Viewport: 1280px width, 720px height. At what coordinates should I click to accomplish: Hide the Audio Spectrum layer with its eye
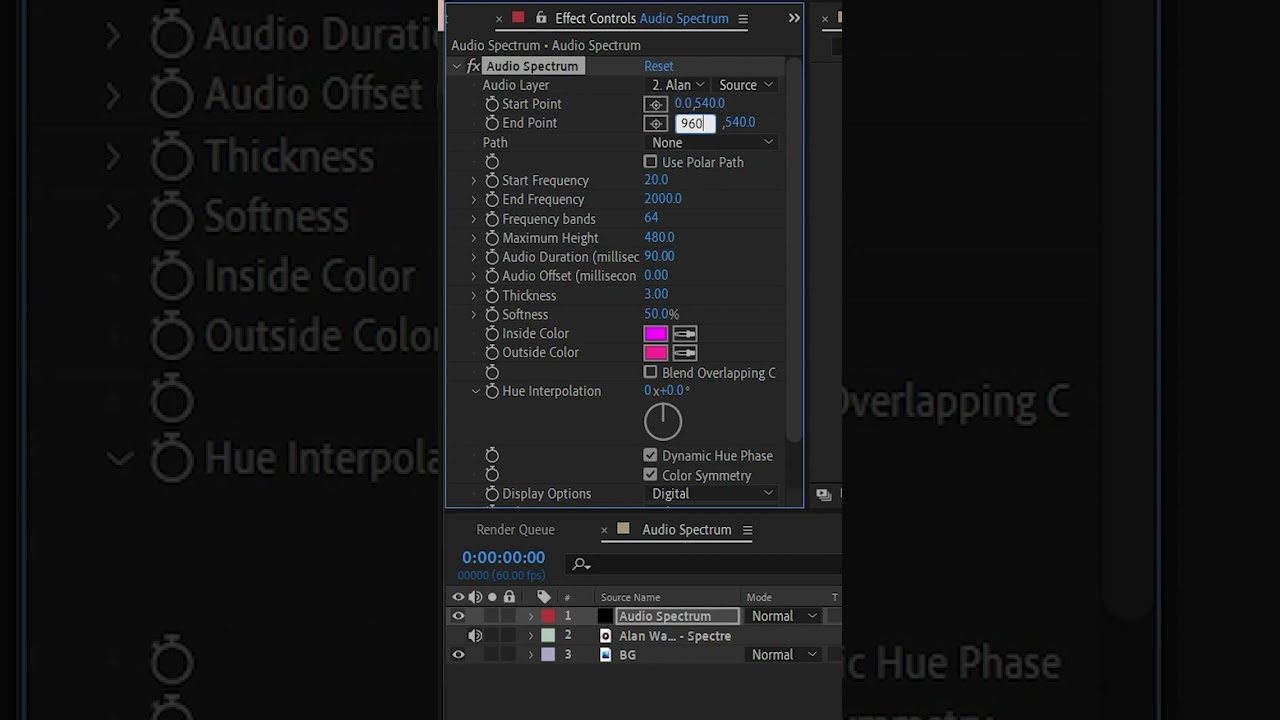click(458, 616)
